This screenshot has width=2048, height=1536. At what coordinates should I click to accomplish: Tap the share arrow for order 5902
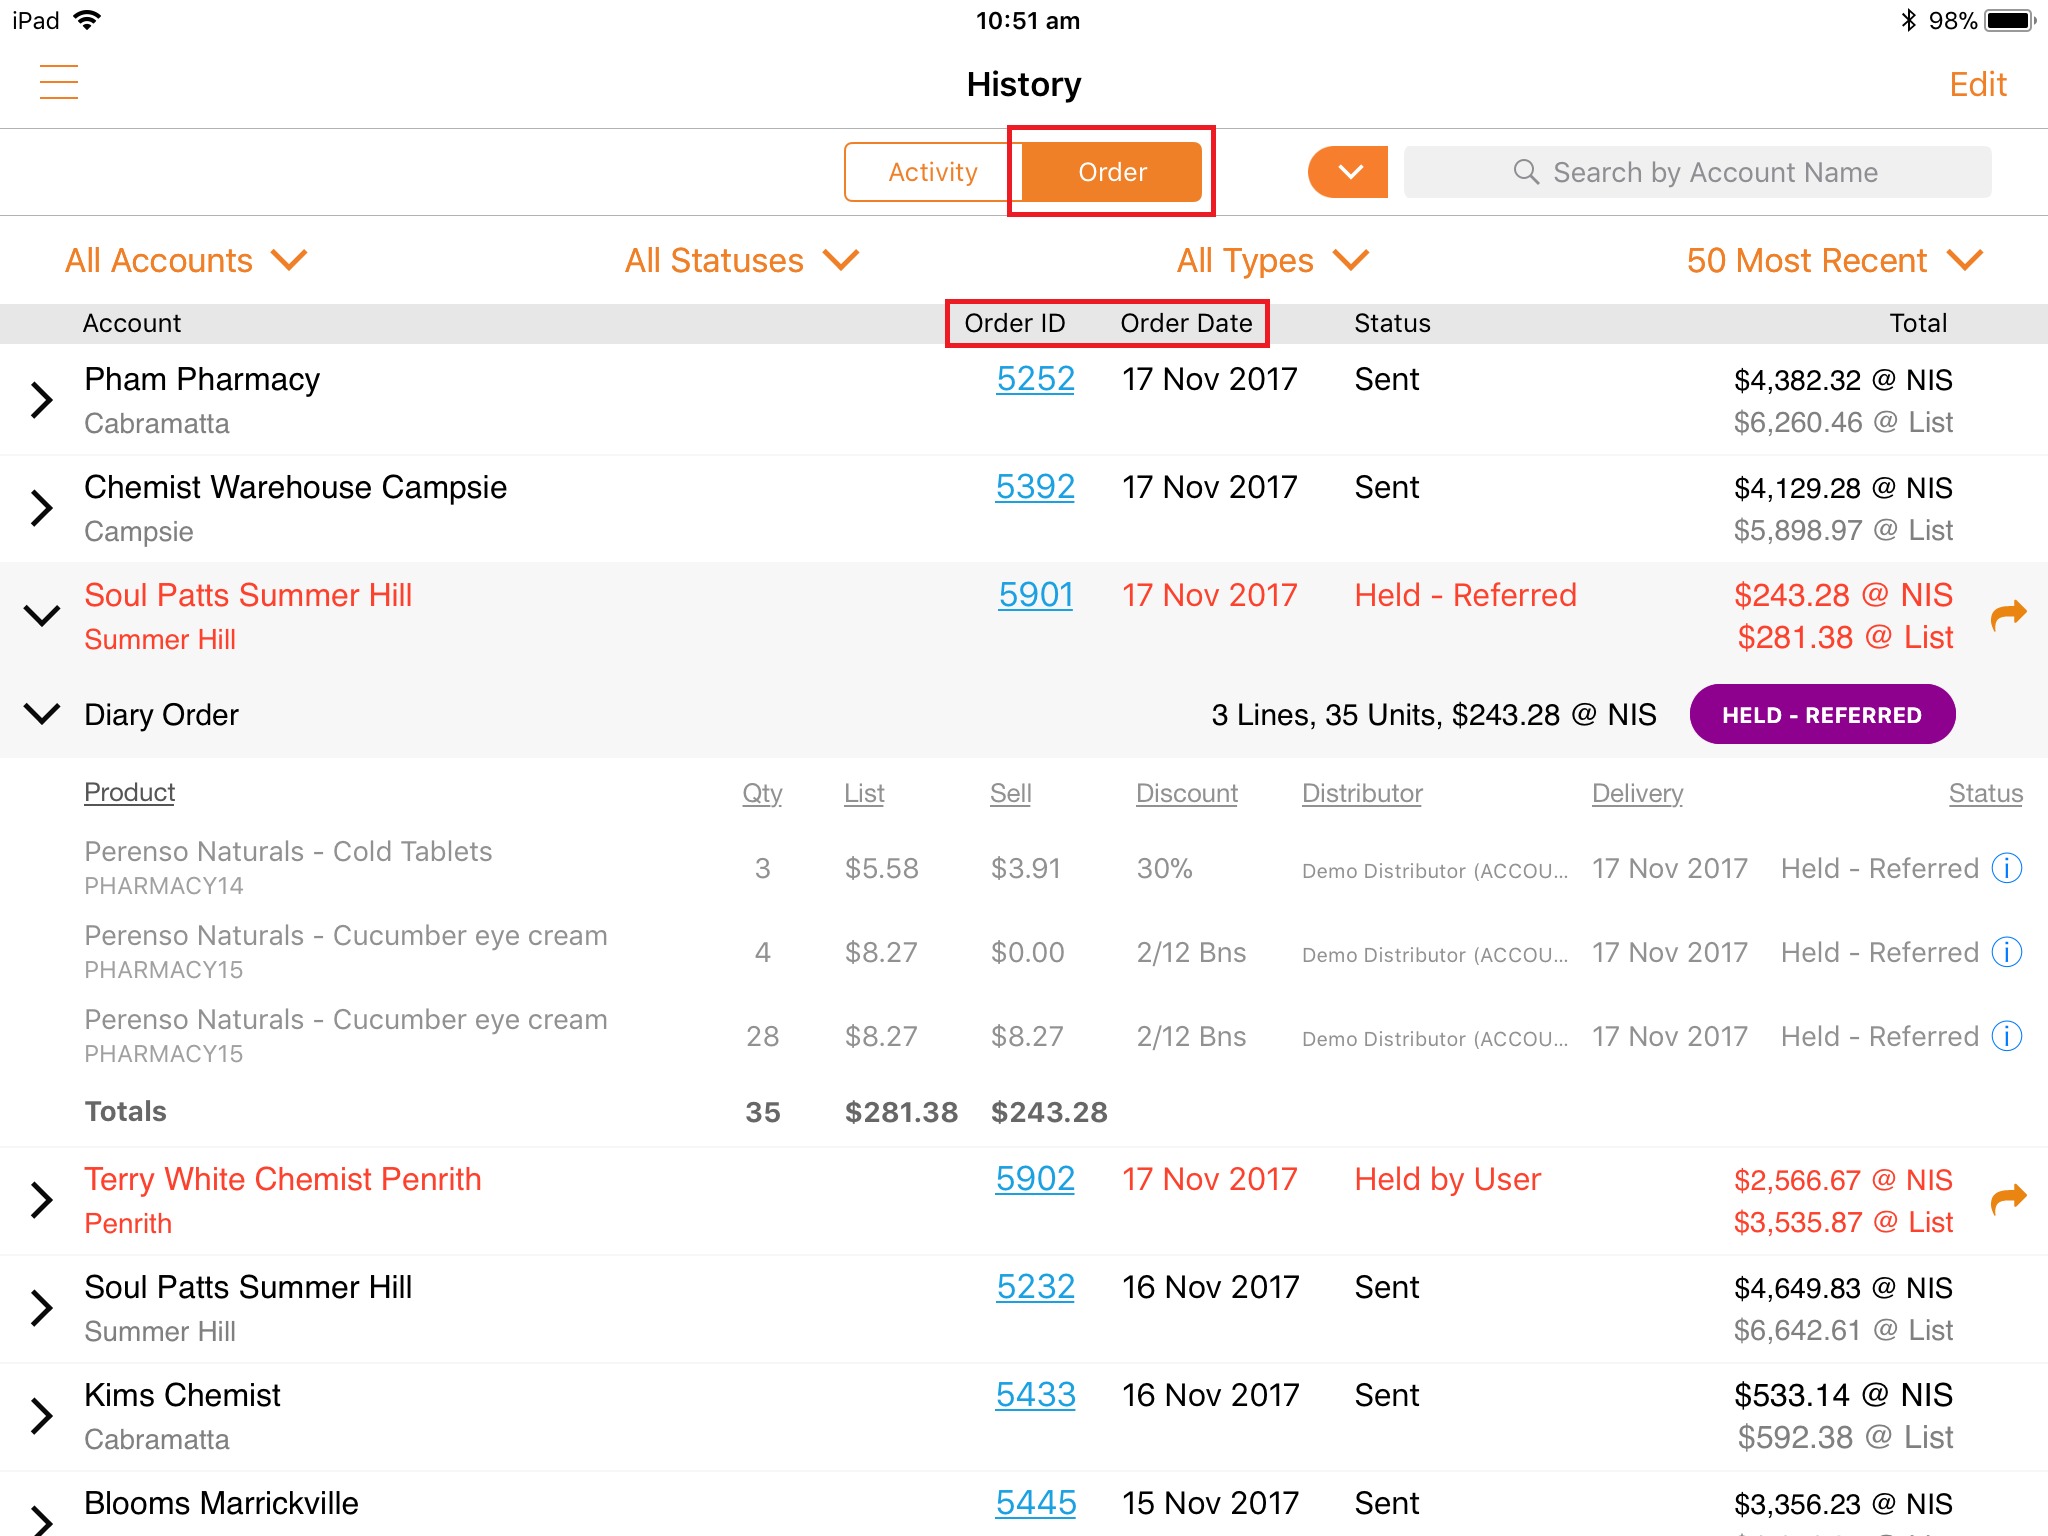(2008, 1199)
